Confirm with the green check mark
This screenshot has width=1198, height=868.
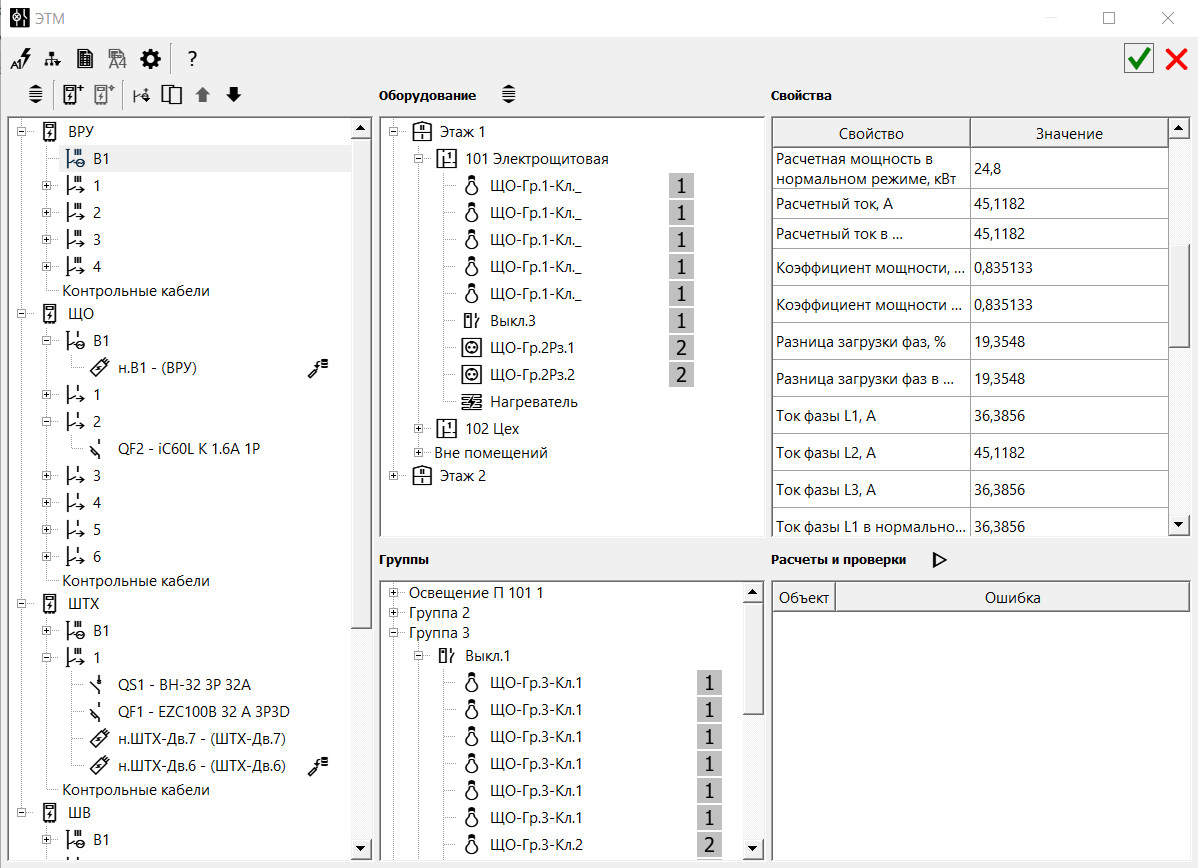(1138, 59)
